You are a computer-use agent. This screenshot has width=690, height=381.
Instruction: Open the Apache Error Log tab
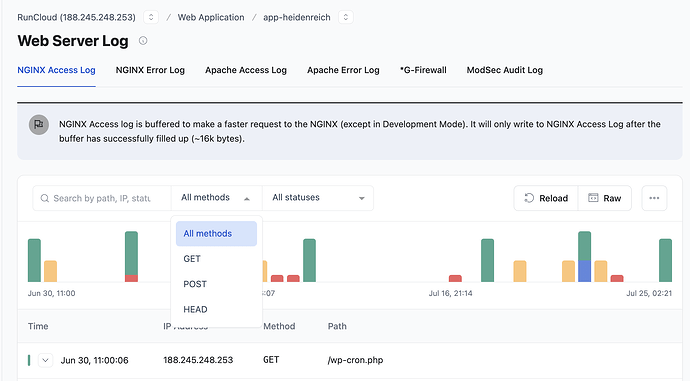343,70
